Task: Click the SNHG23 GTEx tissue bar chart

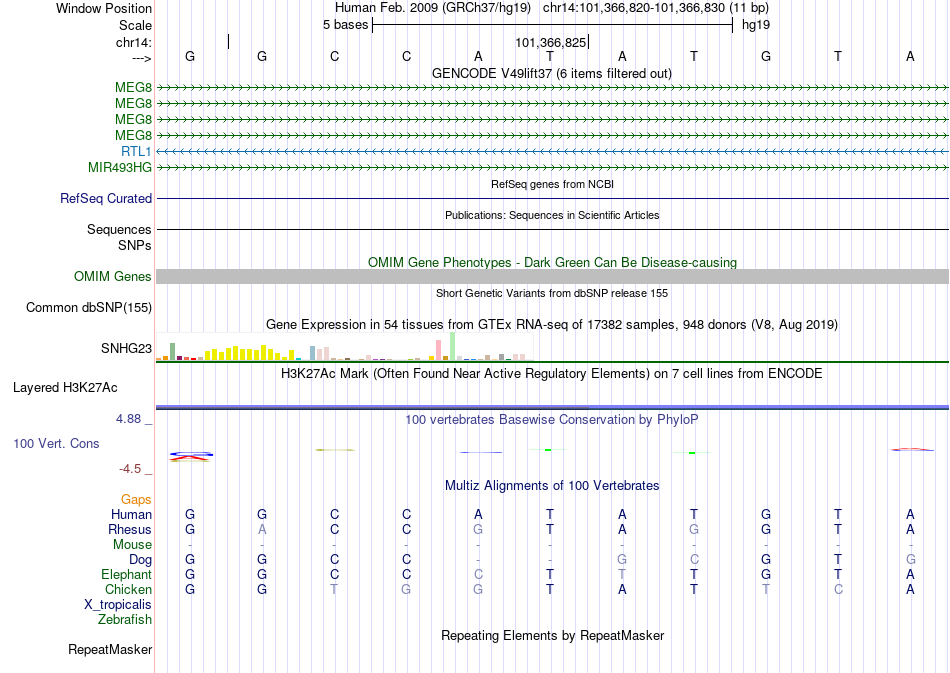Action: click(x=344, y=346)
